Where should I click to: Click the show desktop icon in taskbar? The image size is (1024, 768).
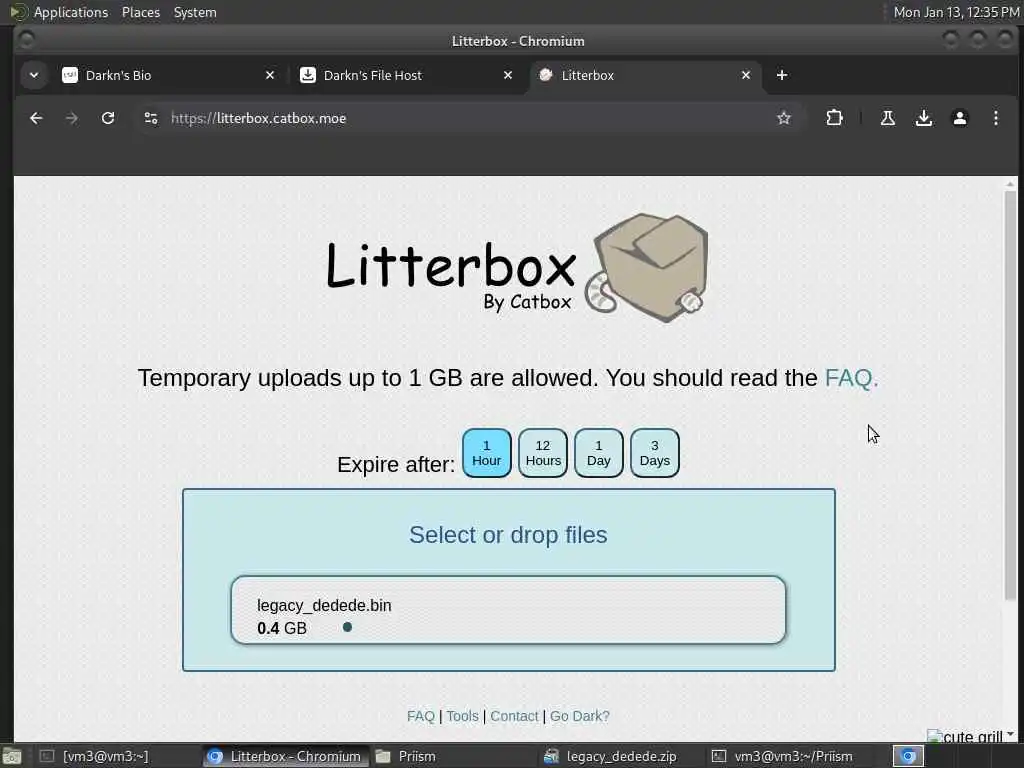tap(12, 756)
